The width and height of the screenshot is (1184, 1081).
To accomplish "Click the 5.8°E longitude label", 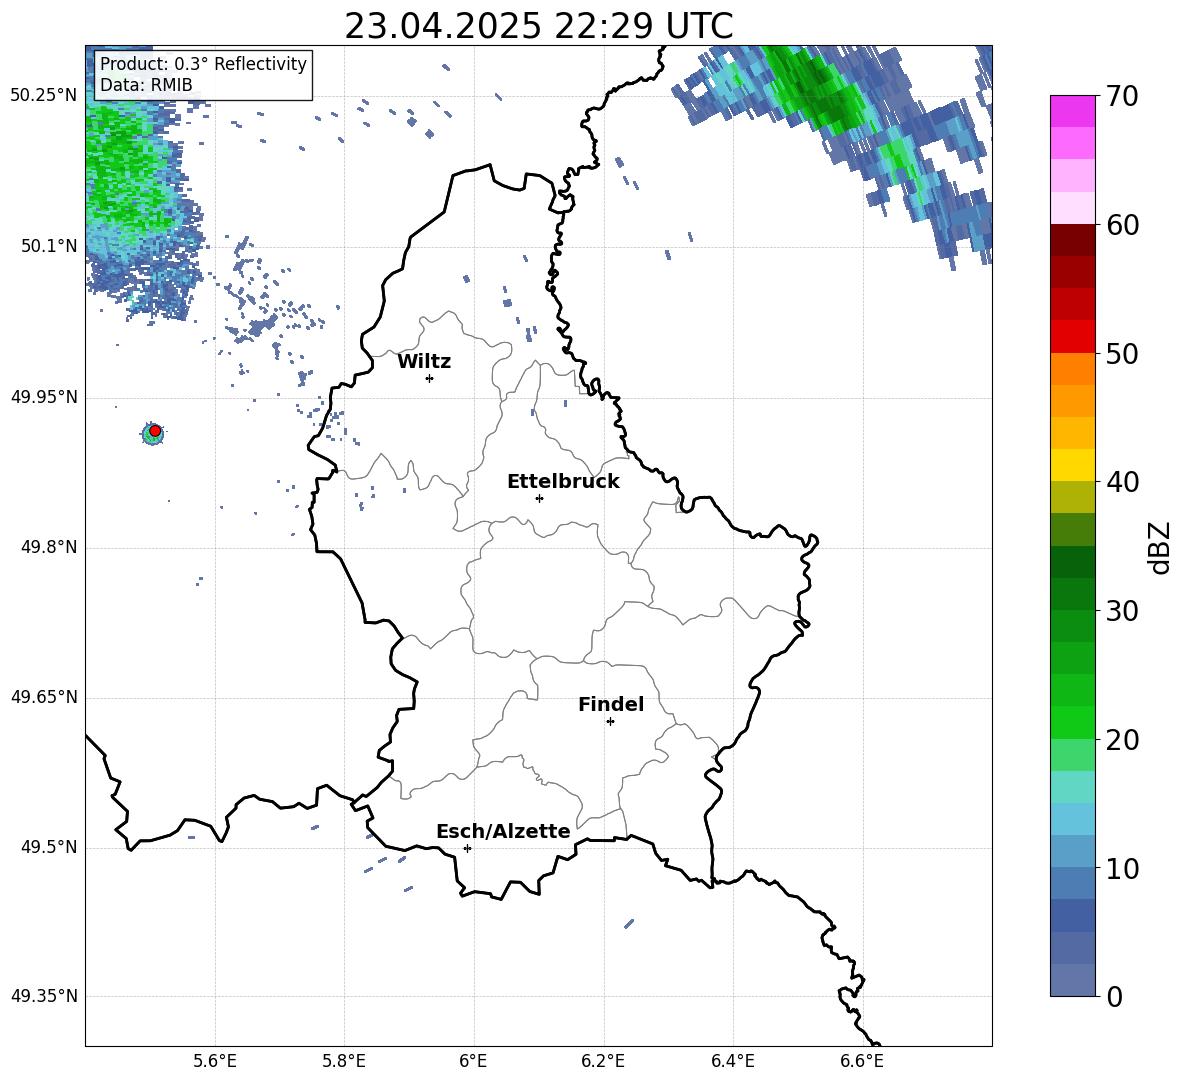I will pyautogui.click(x=344, y=1061).
